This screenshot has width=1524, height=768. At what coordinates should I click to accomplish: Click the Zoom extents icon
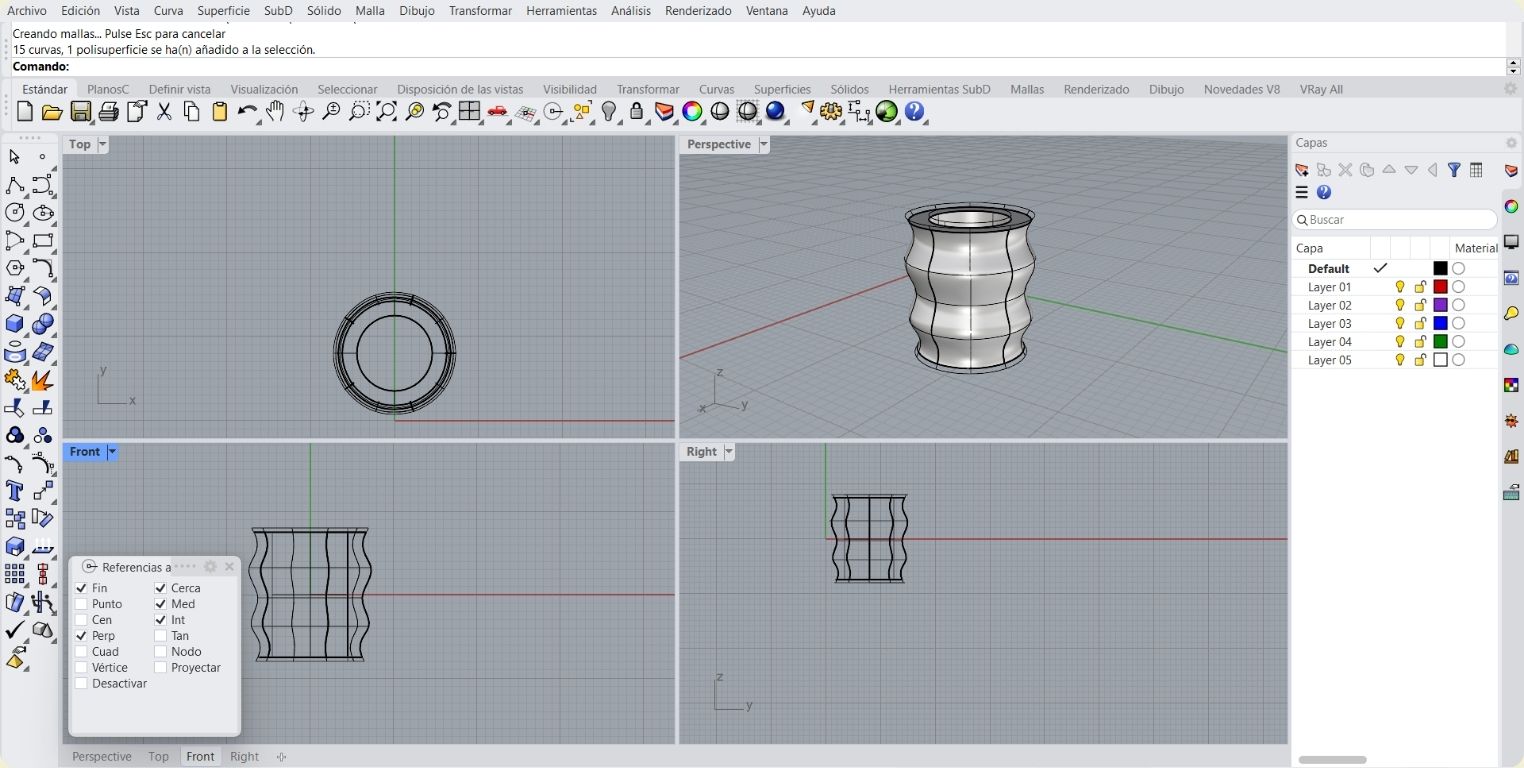coord(386,112)
